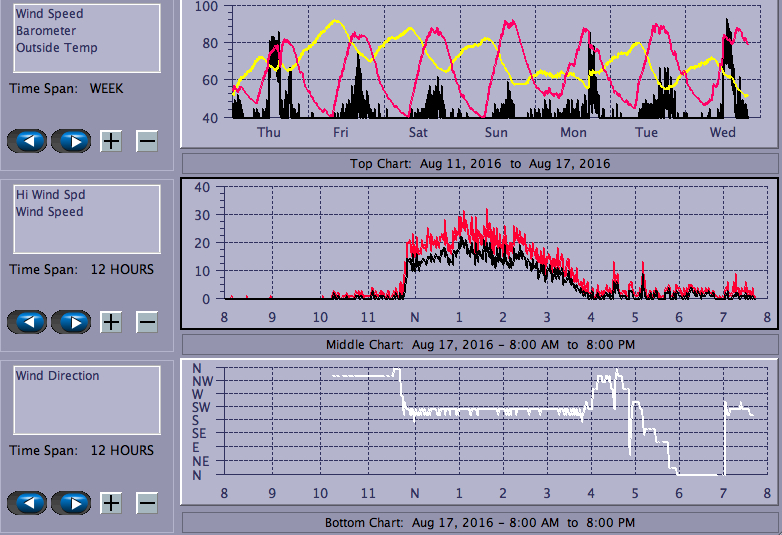
Task: Select Wind Direction in the bottom list
Action: 57,376
